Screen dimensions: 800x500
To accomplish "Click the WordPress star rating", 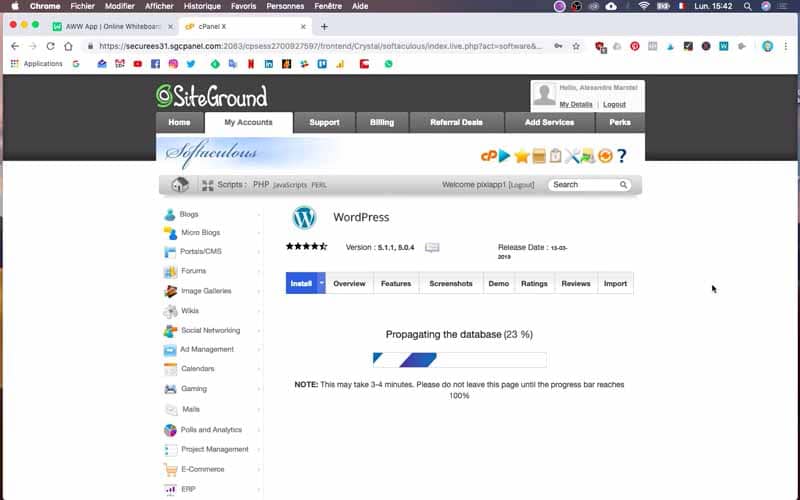I will (x=307, y=246).
